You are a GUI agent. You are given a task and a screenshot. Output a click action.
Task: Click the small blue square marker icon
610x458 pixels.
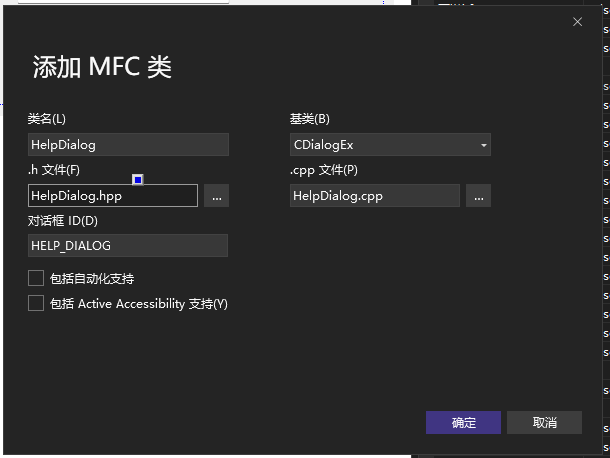coord(138,180)
